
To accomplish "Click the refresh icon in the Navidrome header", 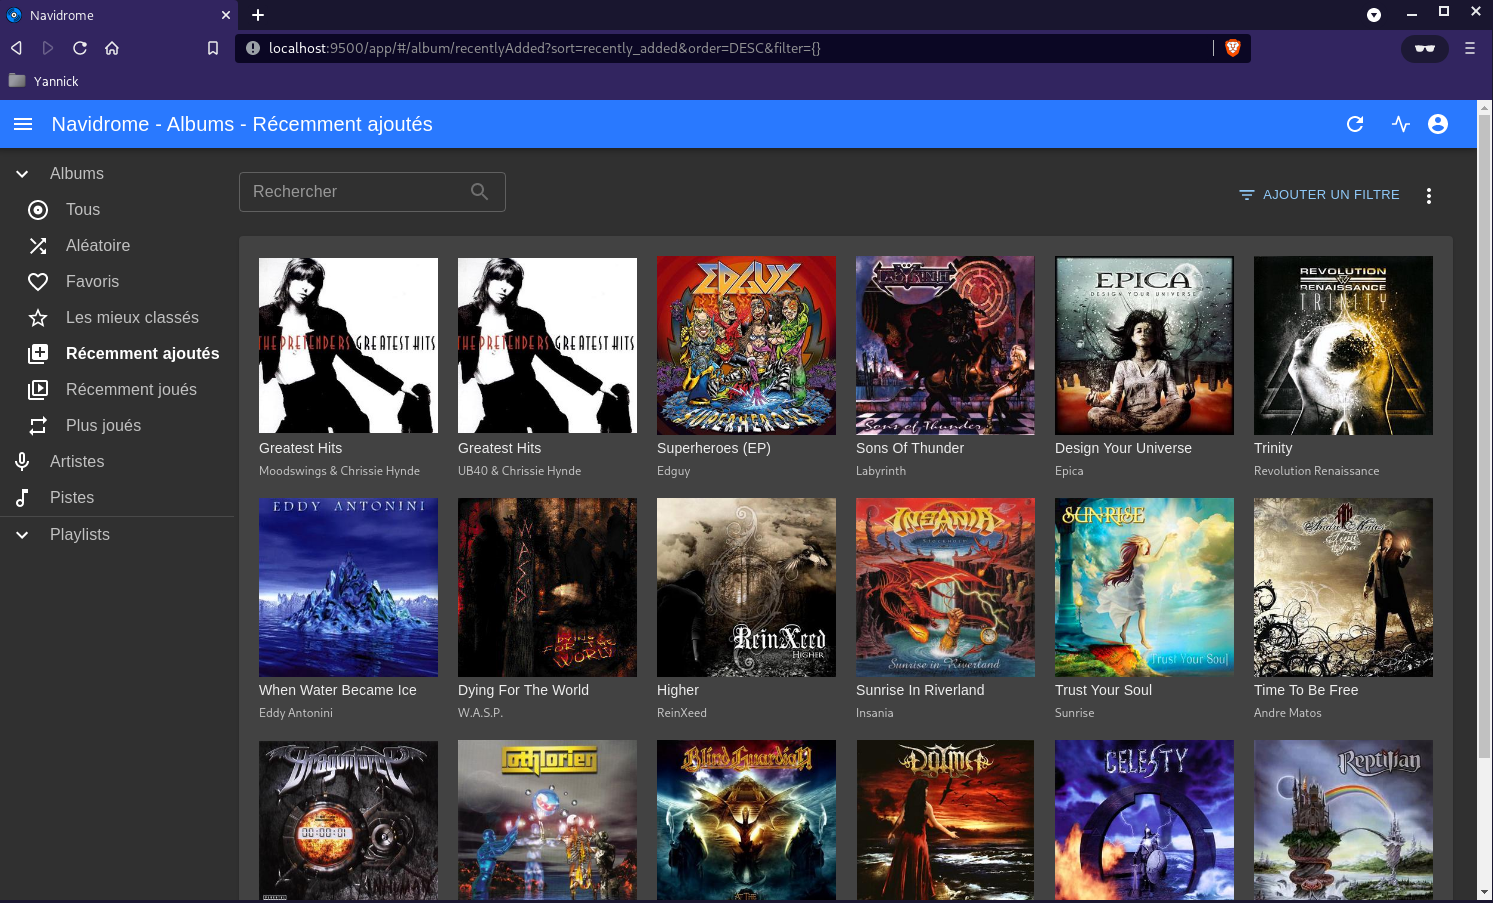I will click(1355, 124).
